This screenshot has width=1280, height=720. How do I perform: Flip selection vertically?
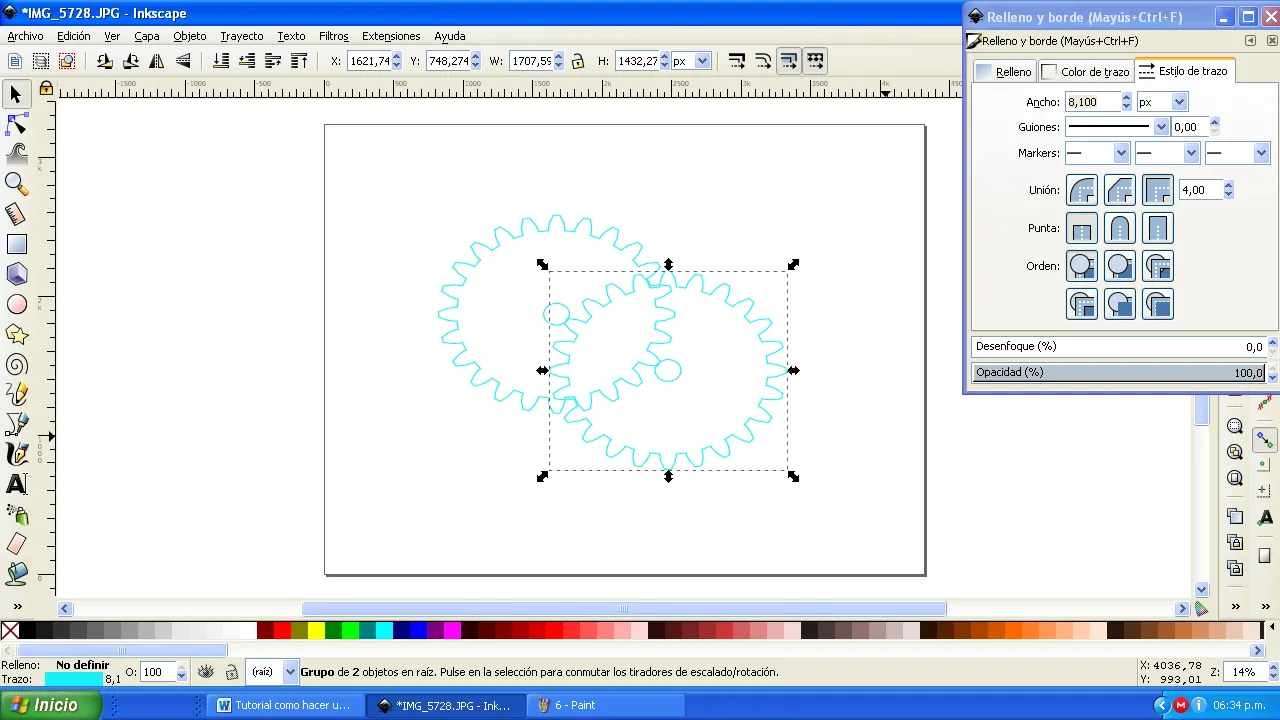click(x=183, y=61)
